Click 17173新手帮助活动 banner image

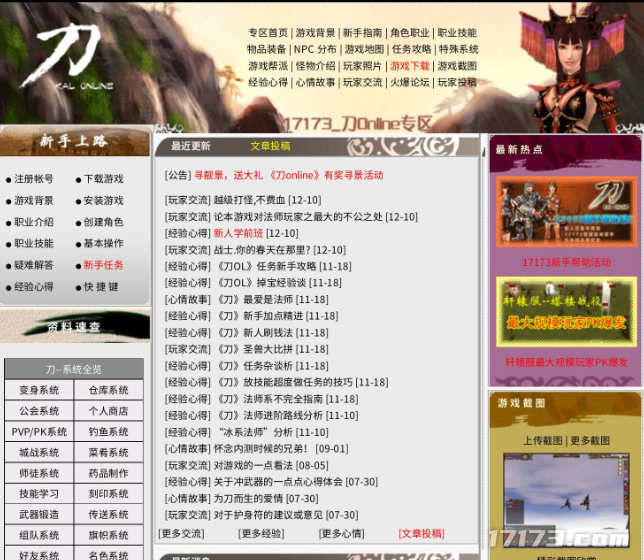[566, 212]
